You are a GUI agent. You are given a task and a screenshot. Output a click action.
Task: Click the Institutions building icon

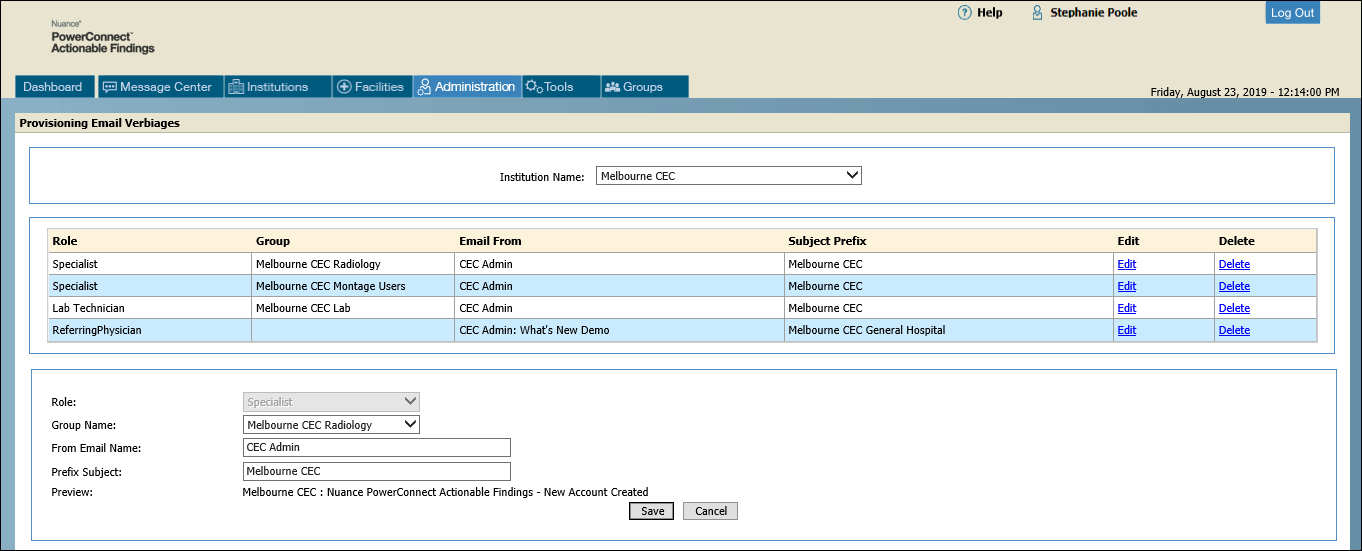click(236, 87)
